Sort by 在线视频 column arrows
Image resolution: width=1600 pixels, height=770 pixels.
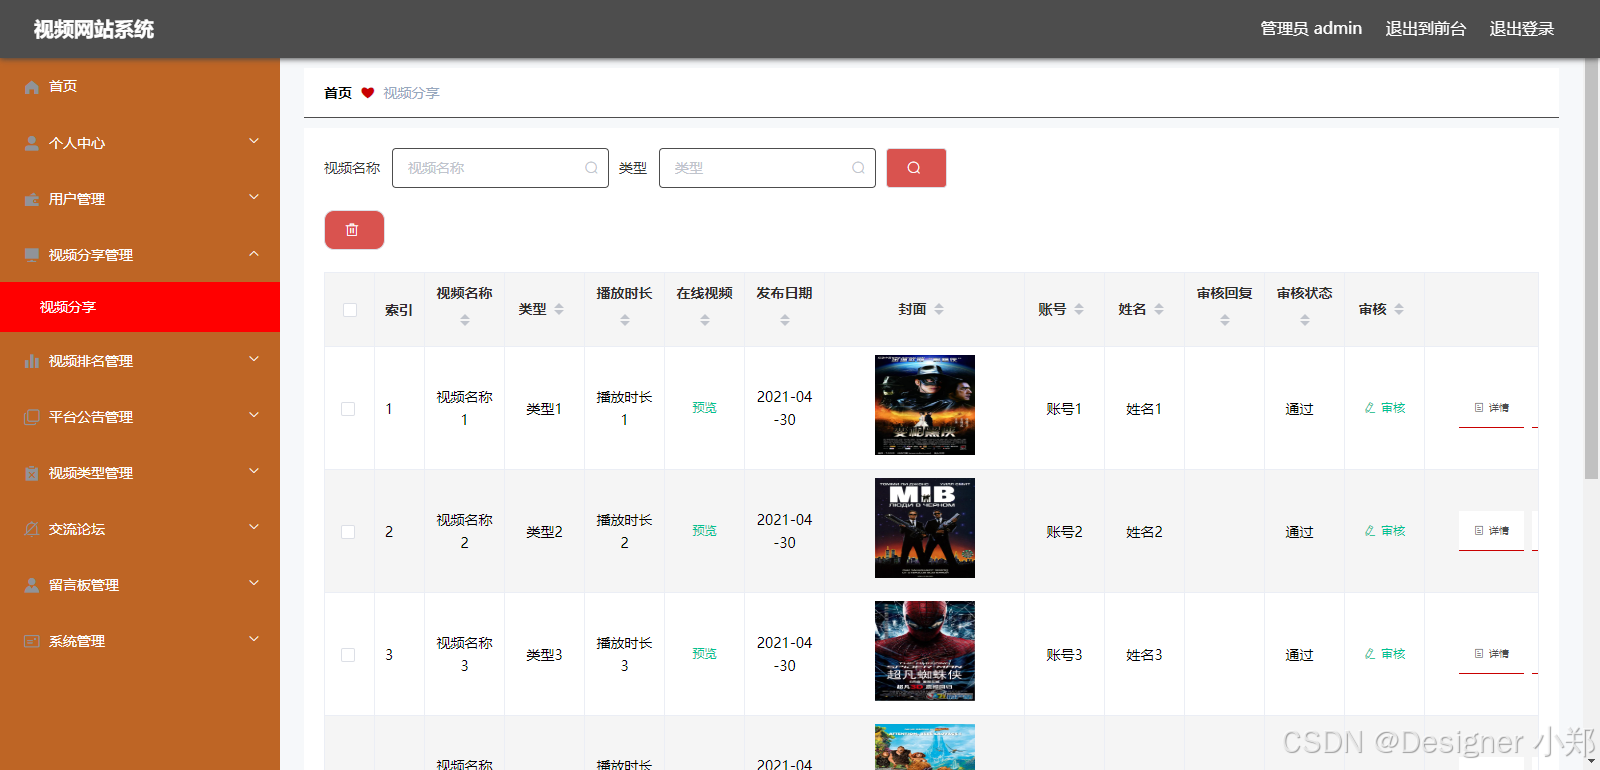pyautogui.click(x=705, y=320)
